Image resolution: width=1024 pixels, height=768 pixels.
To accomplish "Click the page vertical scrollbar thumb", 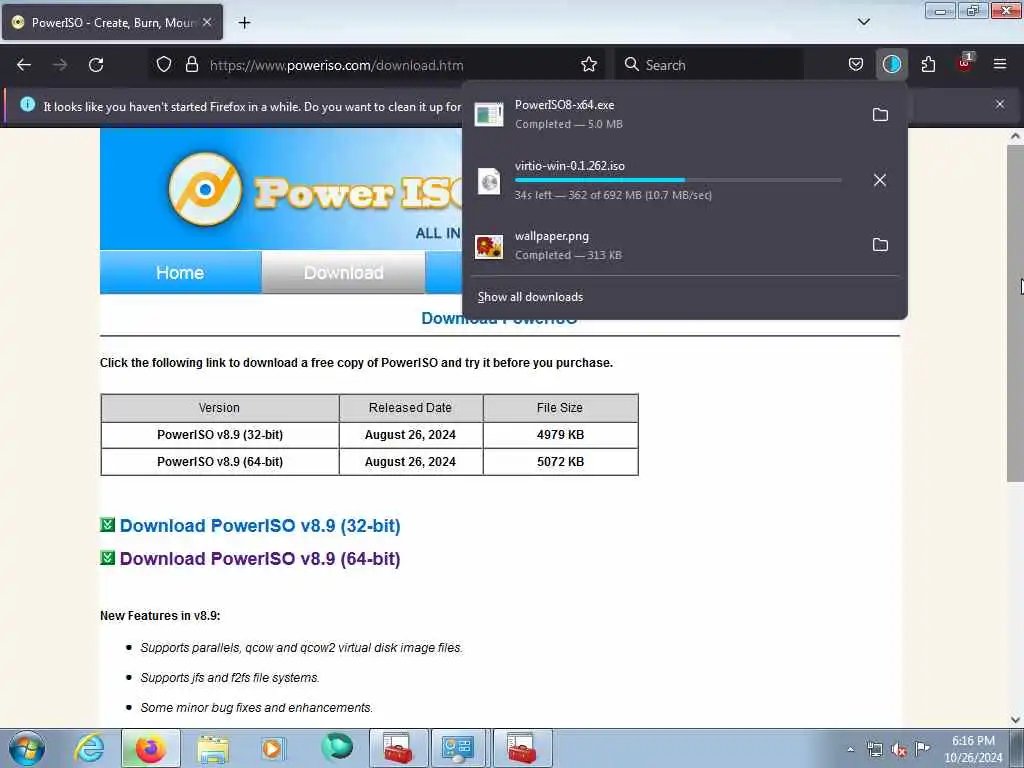I will [1015, 313].
